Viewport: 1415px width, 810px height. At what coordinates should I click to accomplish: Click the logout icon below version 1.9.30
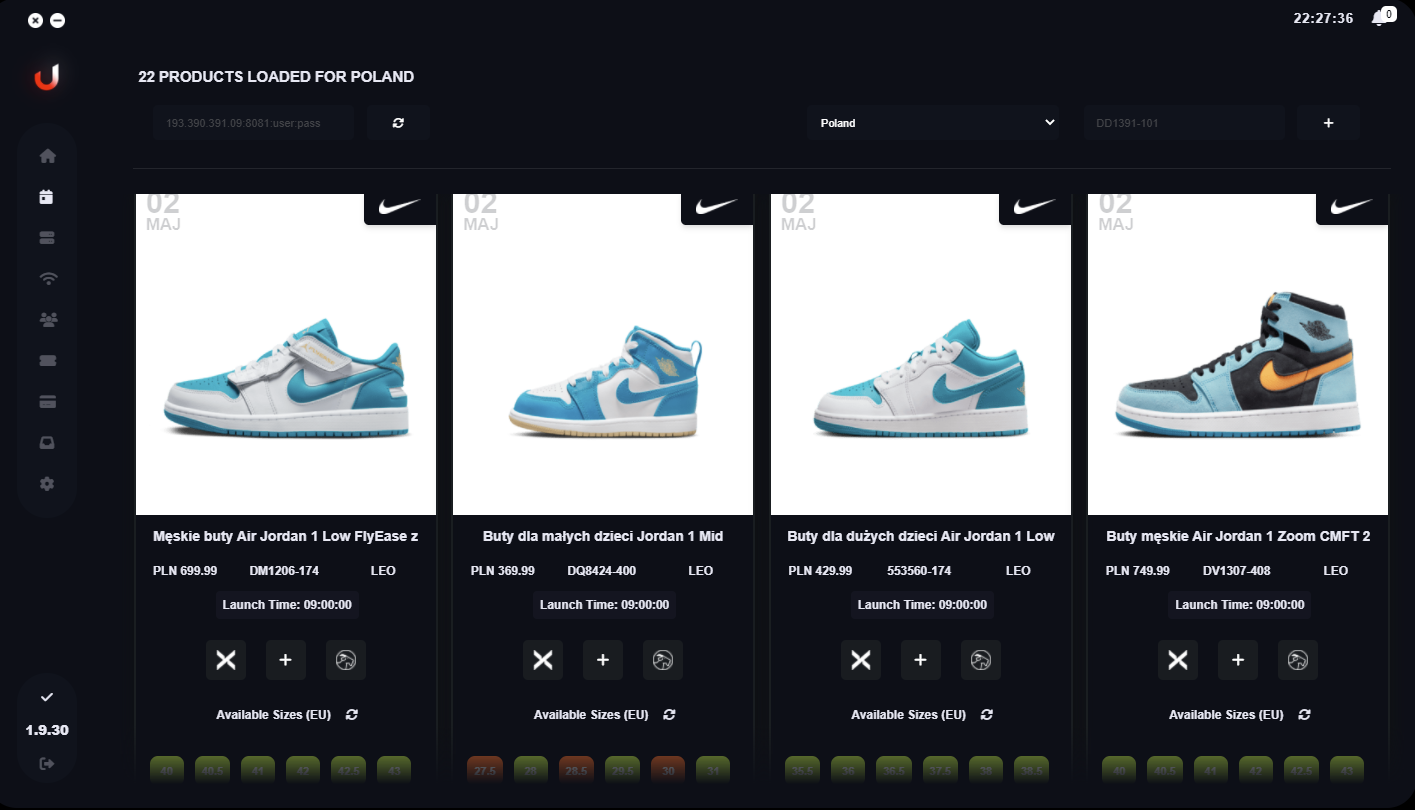47,764
